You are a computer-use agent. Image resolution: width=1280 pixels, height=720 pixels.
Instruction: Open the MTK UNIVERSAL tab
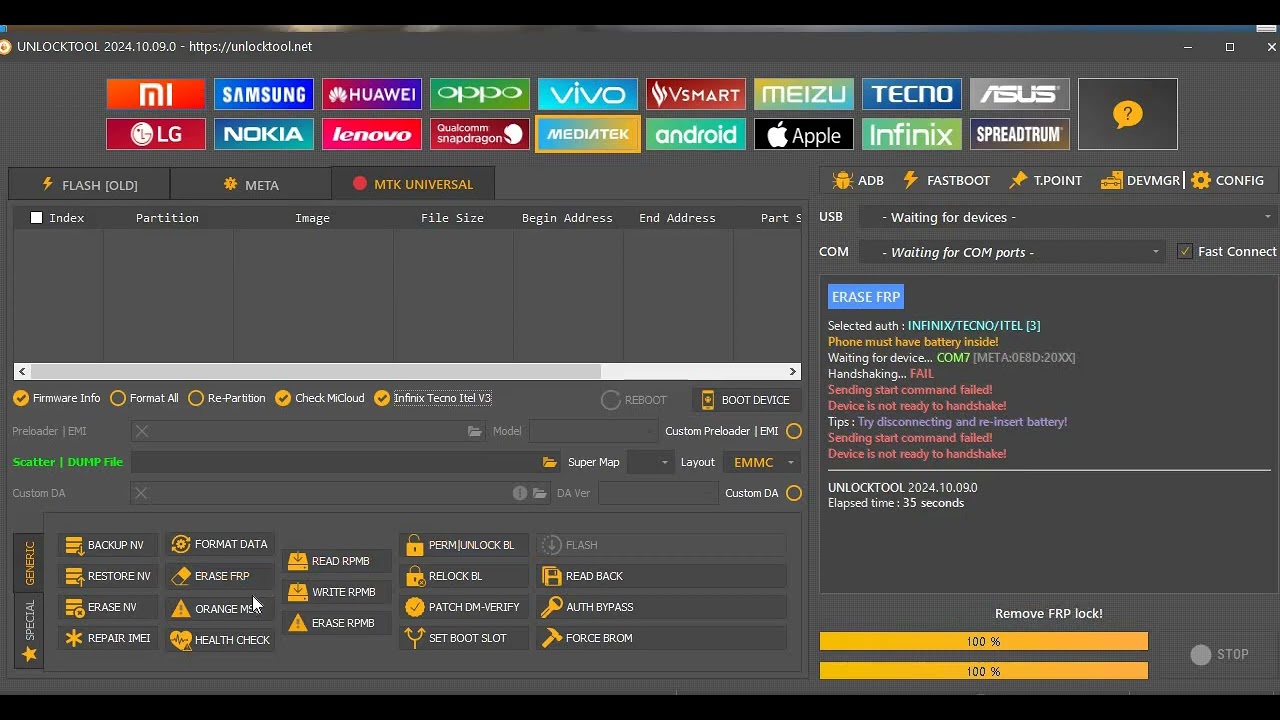[413, 184]
